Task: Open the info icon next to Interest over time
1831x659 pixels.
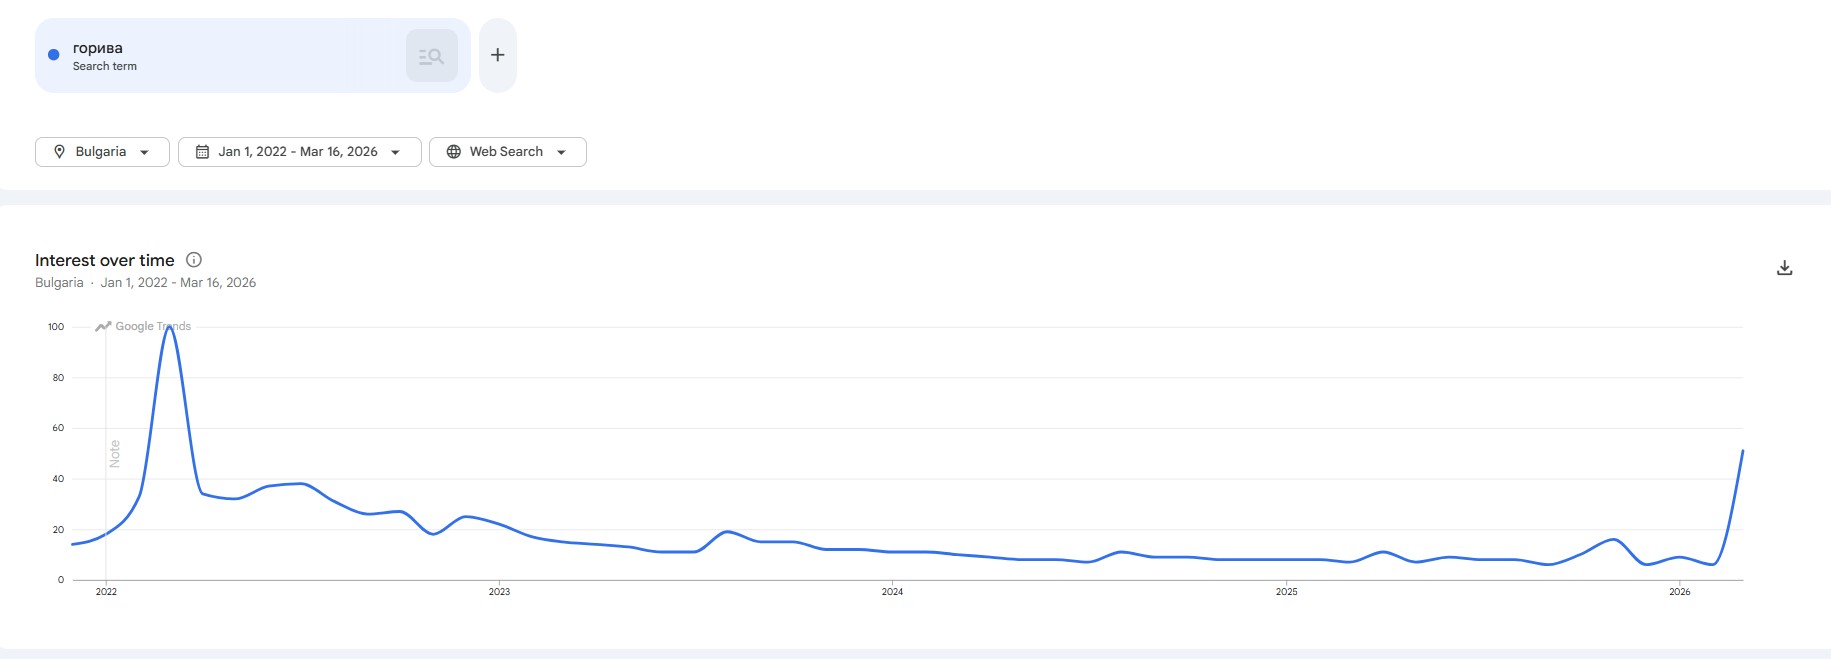Action: pos(194,260)
